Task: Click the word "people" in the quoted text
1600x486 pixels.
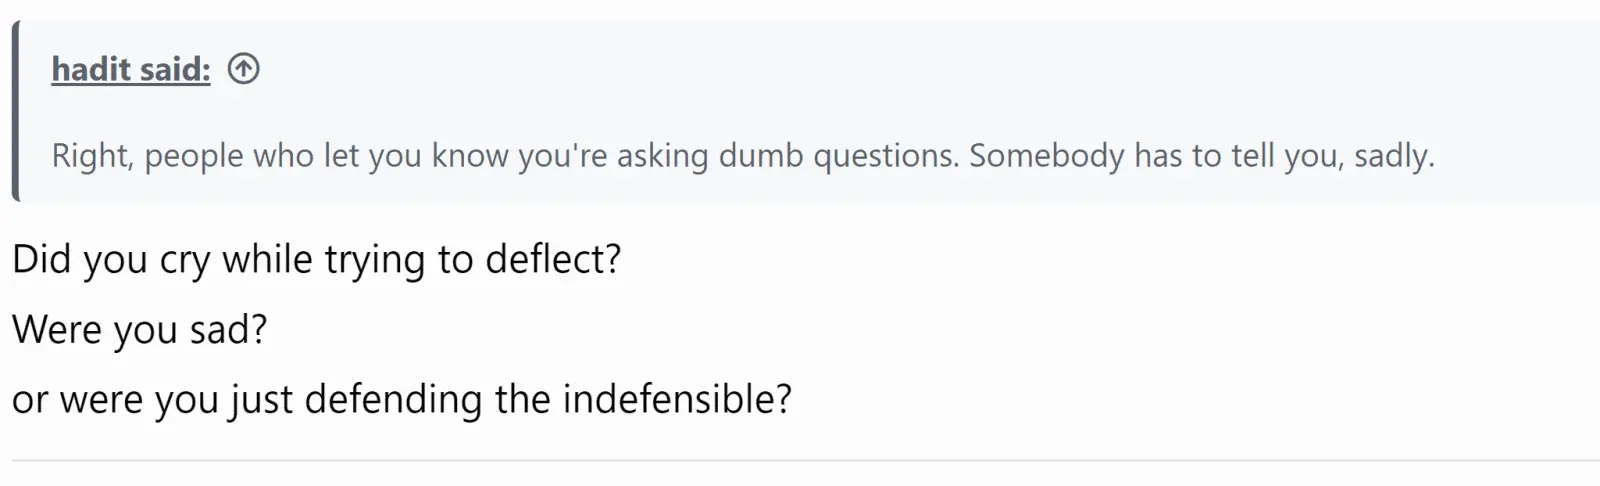Action: click(x=193, y=156)
